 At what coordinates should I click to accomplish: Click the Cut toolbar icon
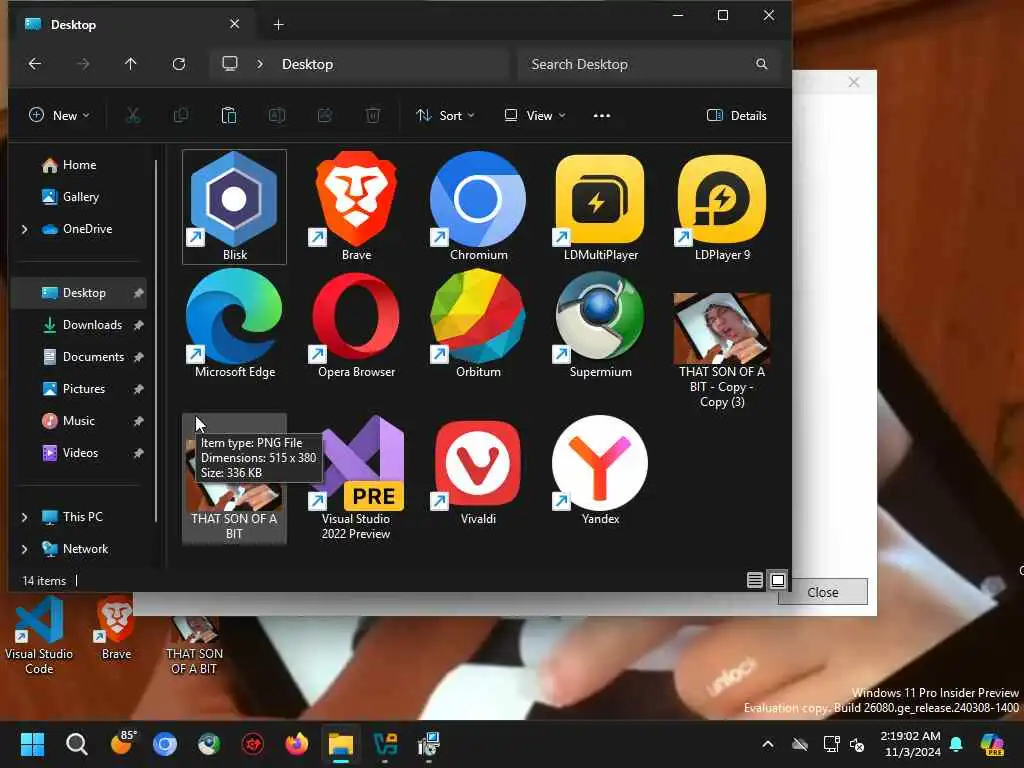[x=133, y=116]
